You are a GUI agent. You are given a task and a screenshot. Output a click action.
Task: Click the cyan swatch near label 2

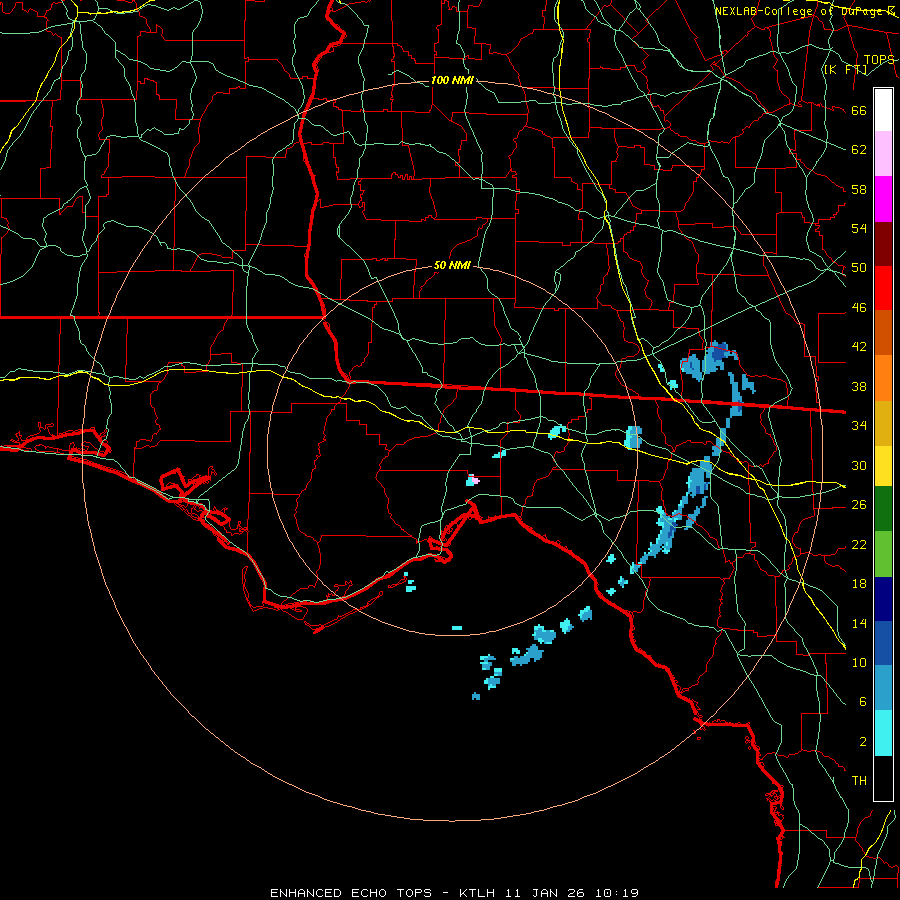[883, 733]
